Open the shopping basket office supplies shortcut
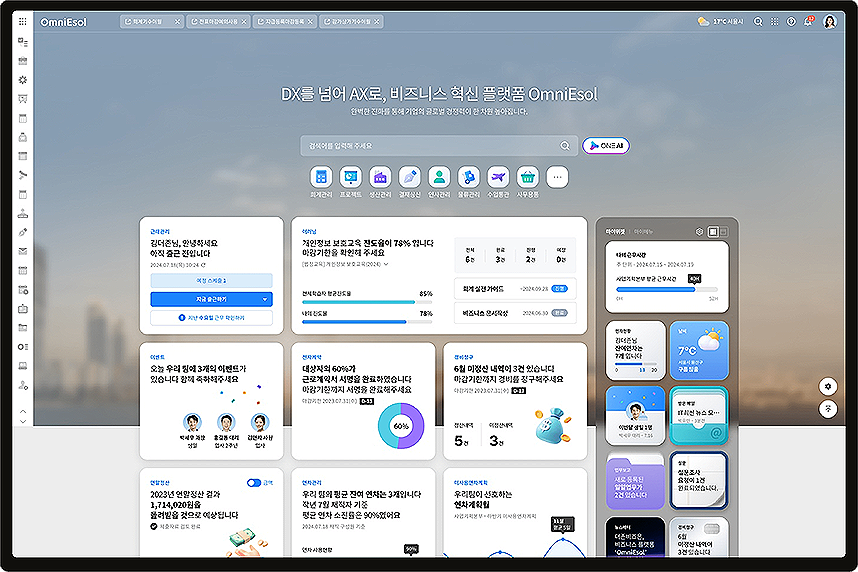 coord(528,177)
